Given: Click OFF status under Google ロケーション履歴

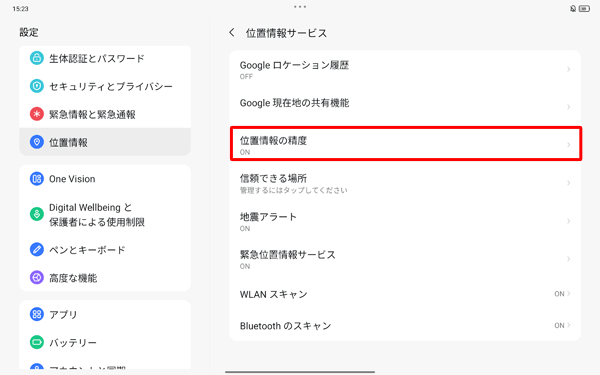Looking at the screenshot, I should pos(246,77).
